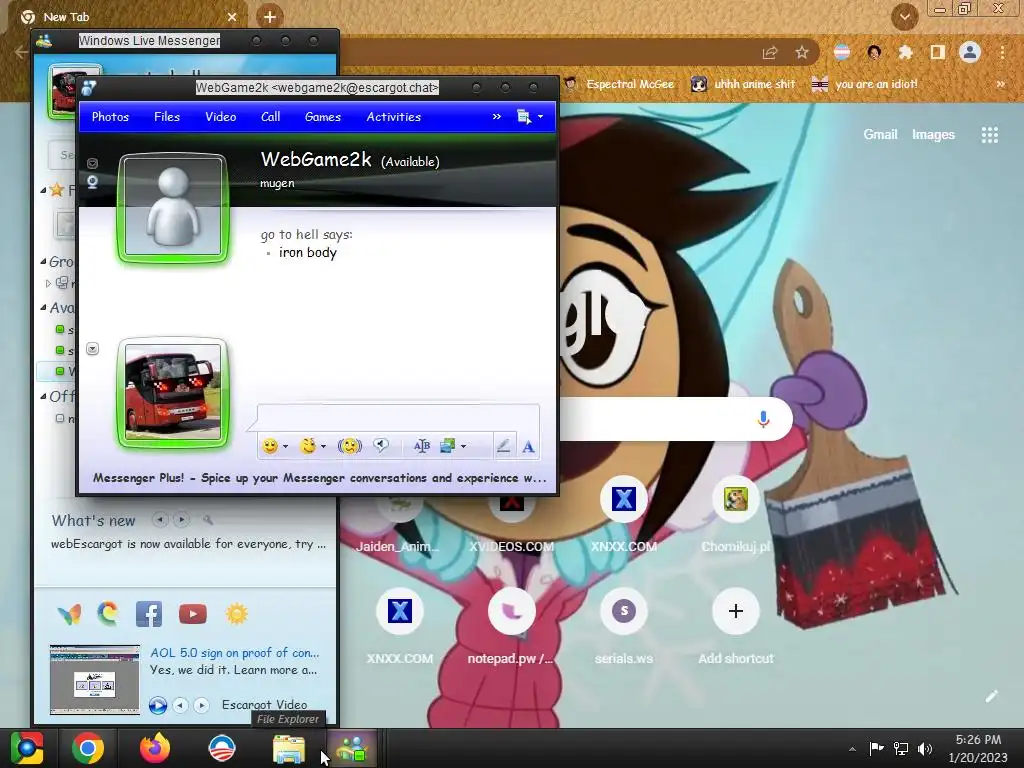Send a nudge to WebGame2k
The image size is (1024, 768).
[350, 446]
